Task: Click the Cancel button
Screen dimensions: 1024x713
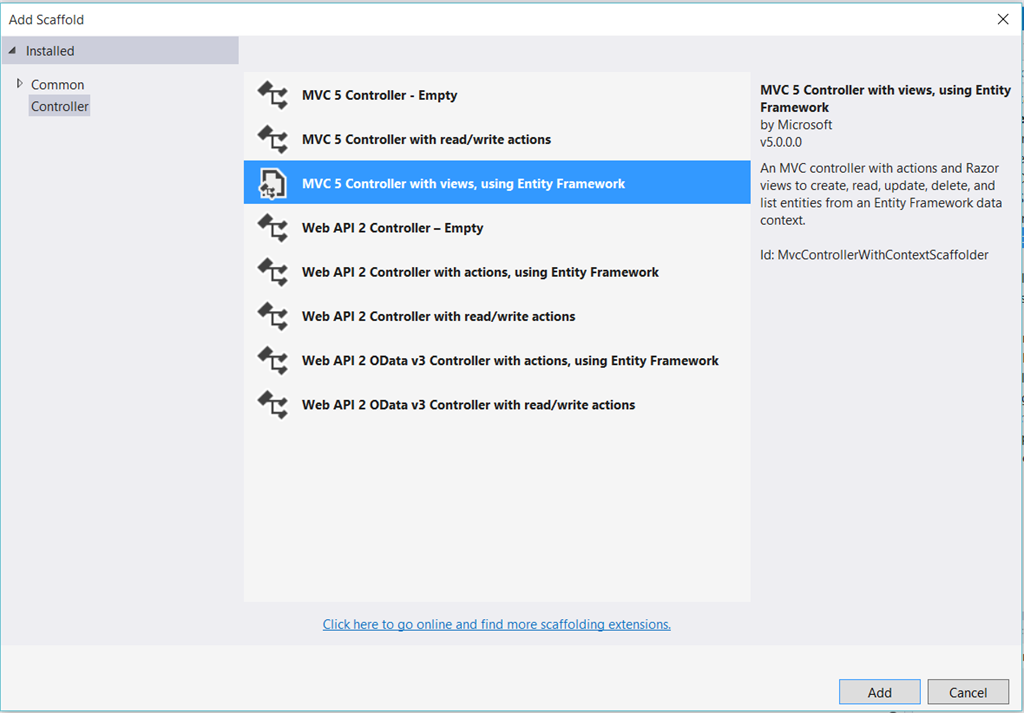Action: [x=968, y=692]
